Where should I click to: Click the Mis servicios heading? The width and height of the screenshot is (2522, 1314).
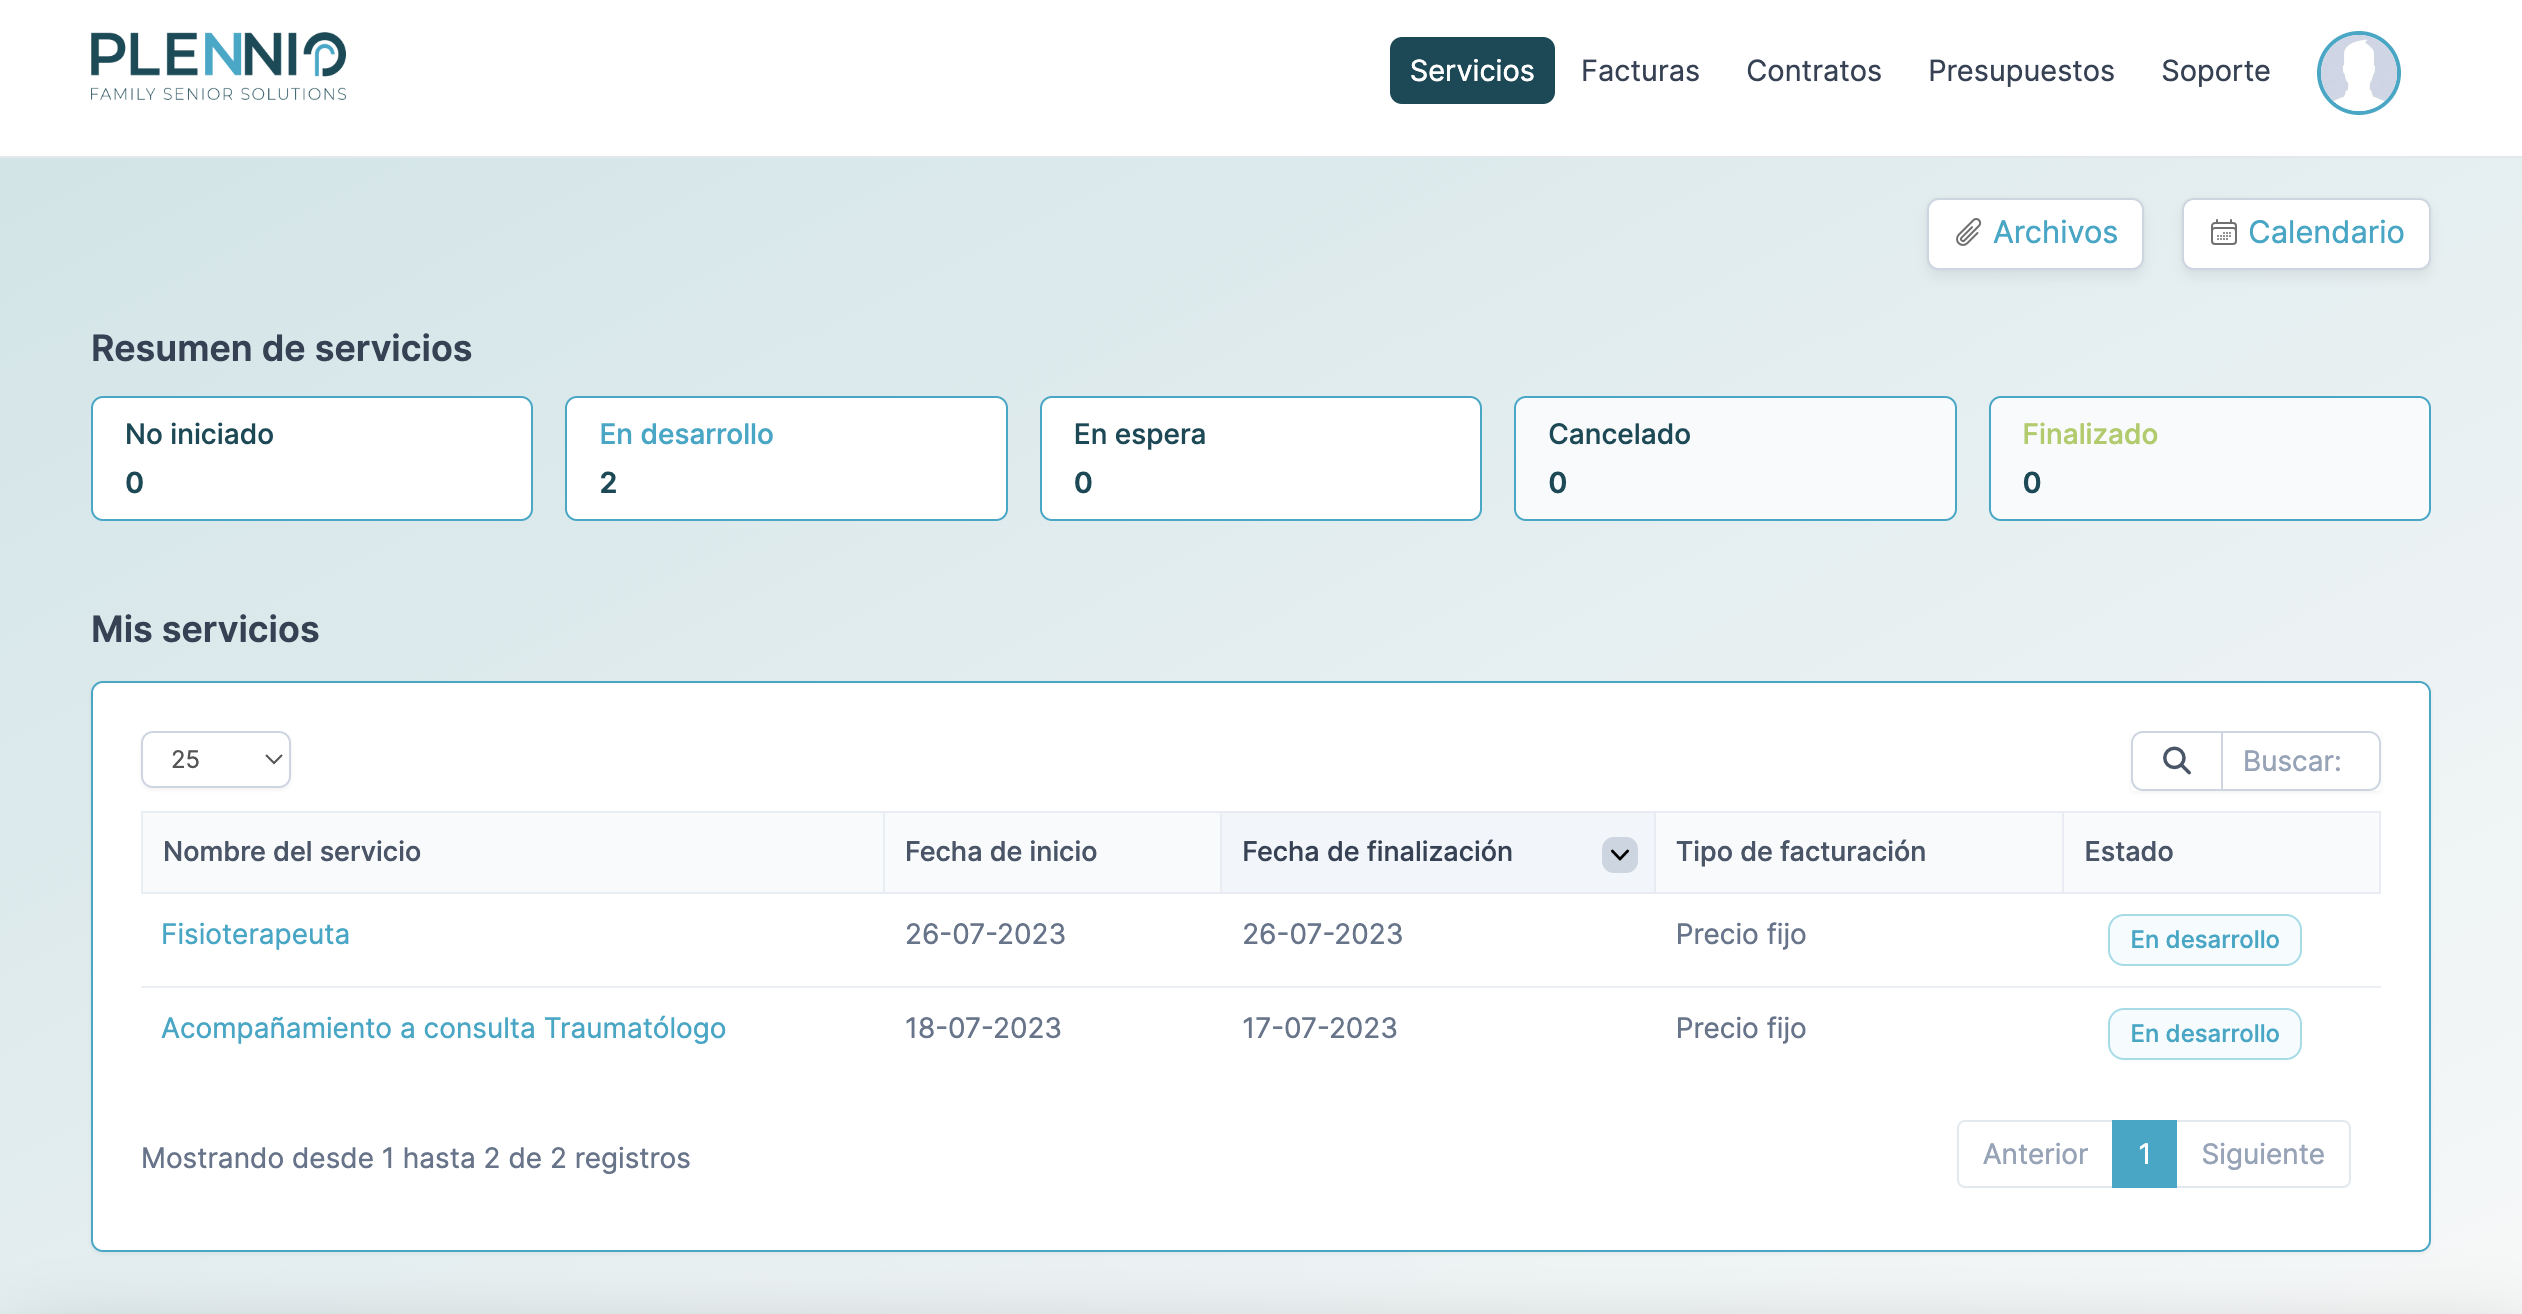click(x=205, y=629)
